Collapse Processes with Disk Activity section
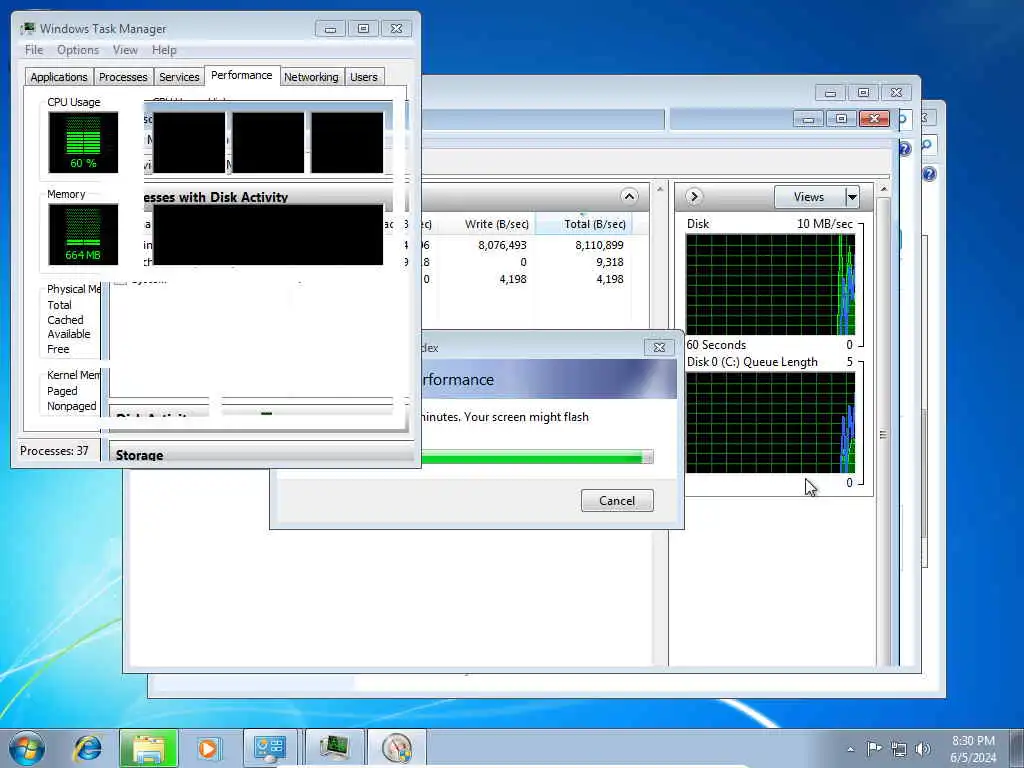This screenshot has width=1024, height=768. [x=629, y=197]
